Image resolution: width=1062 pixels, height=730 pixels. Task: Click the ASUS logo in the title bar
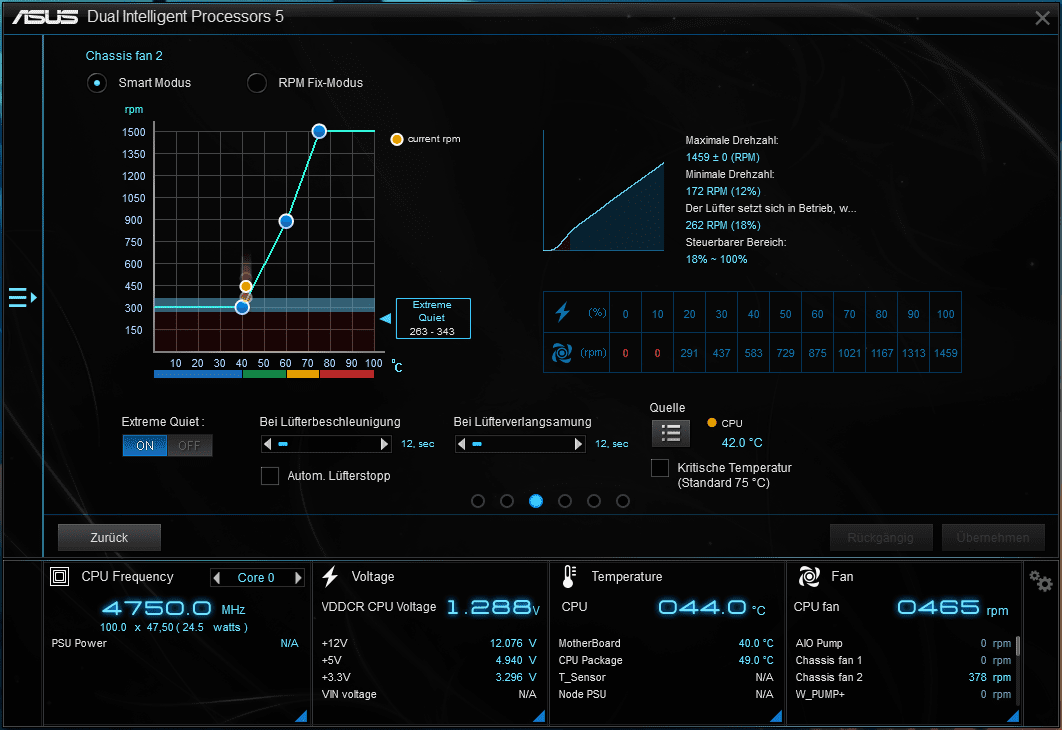(x=45, y=16)
